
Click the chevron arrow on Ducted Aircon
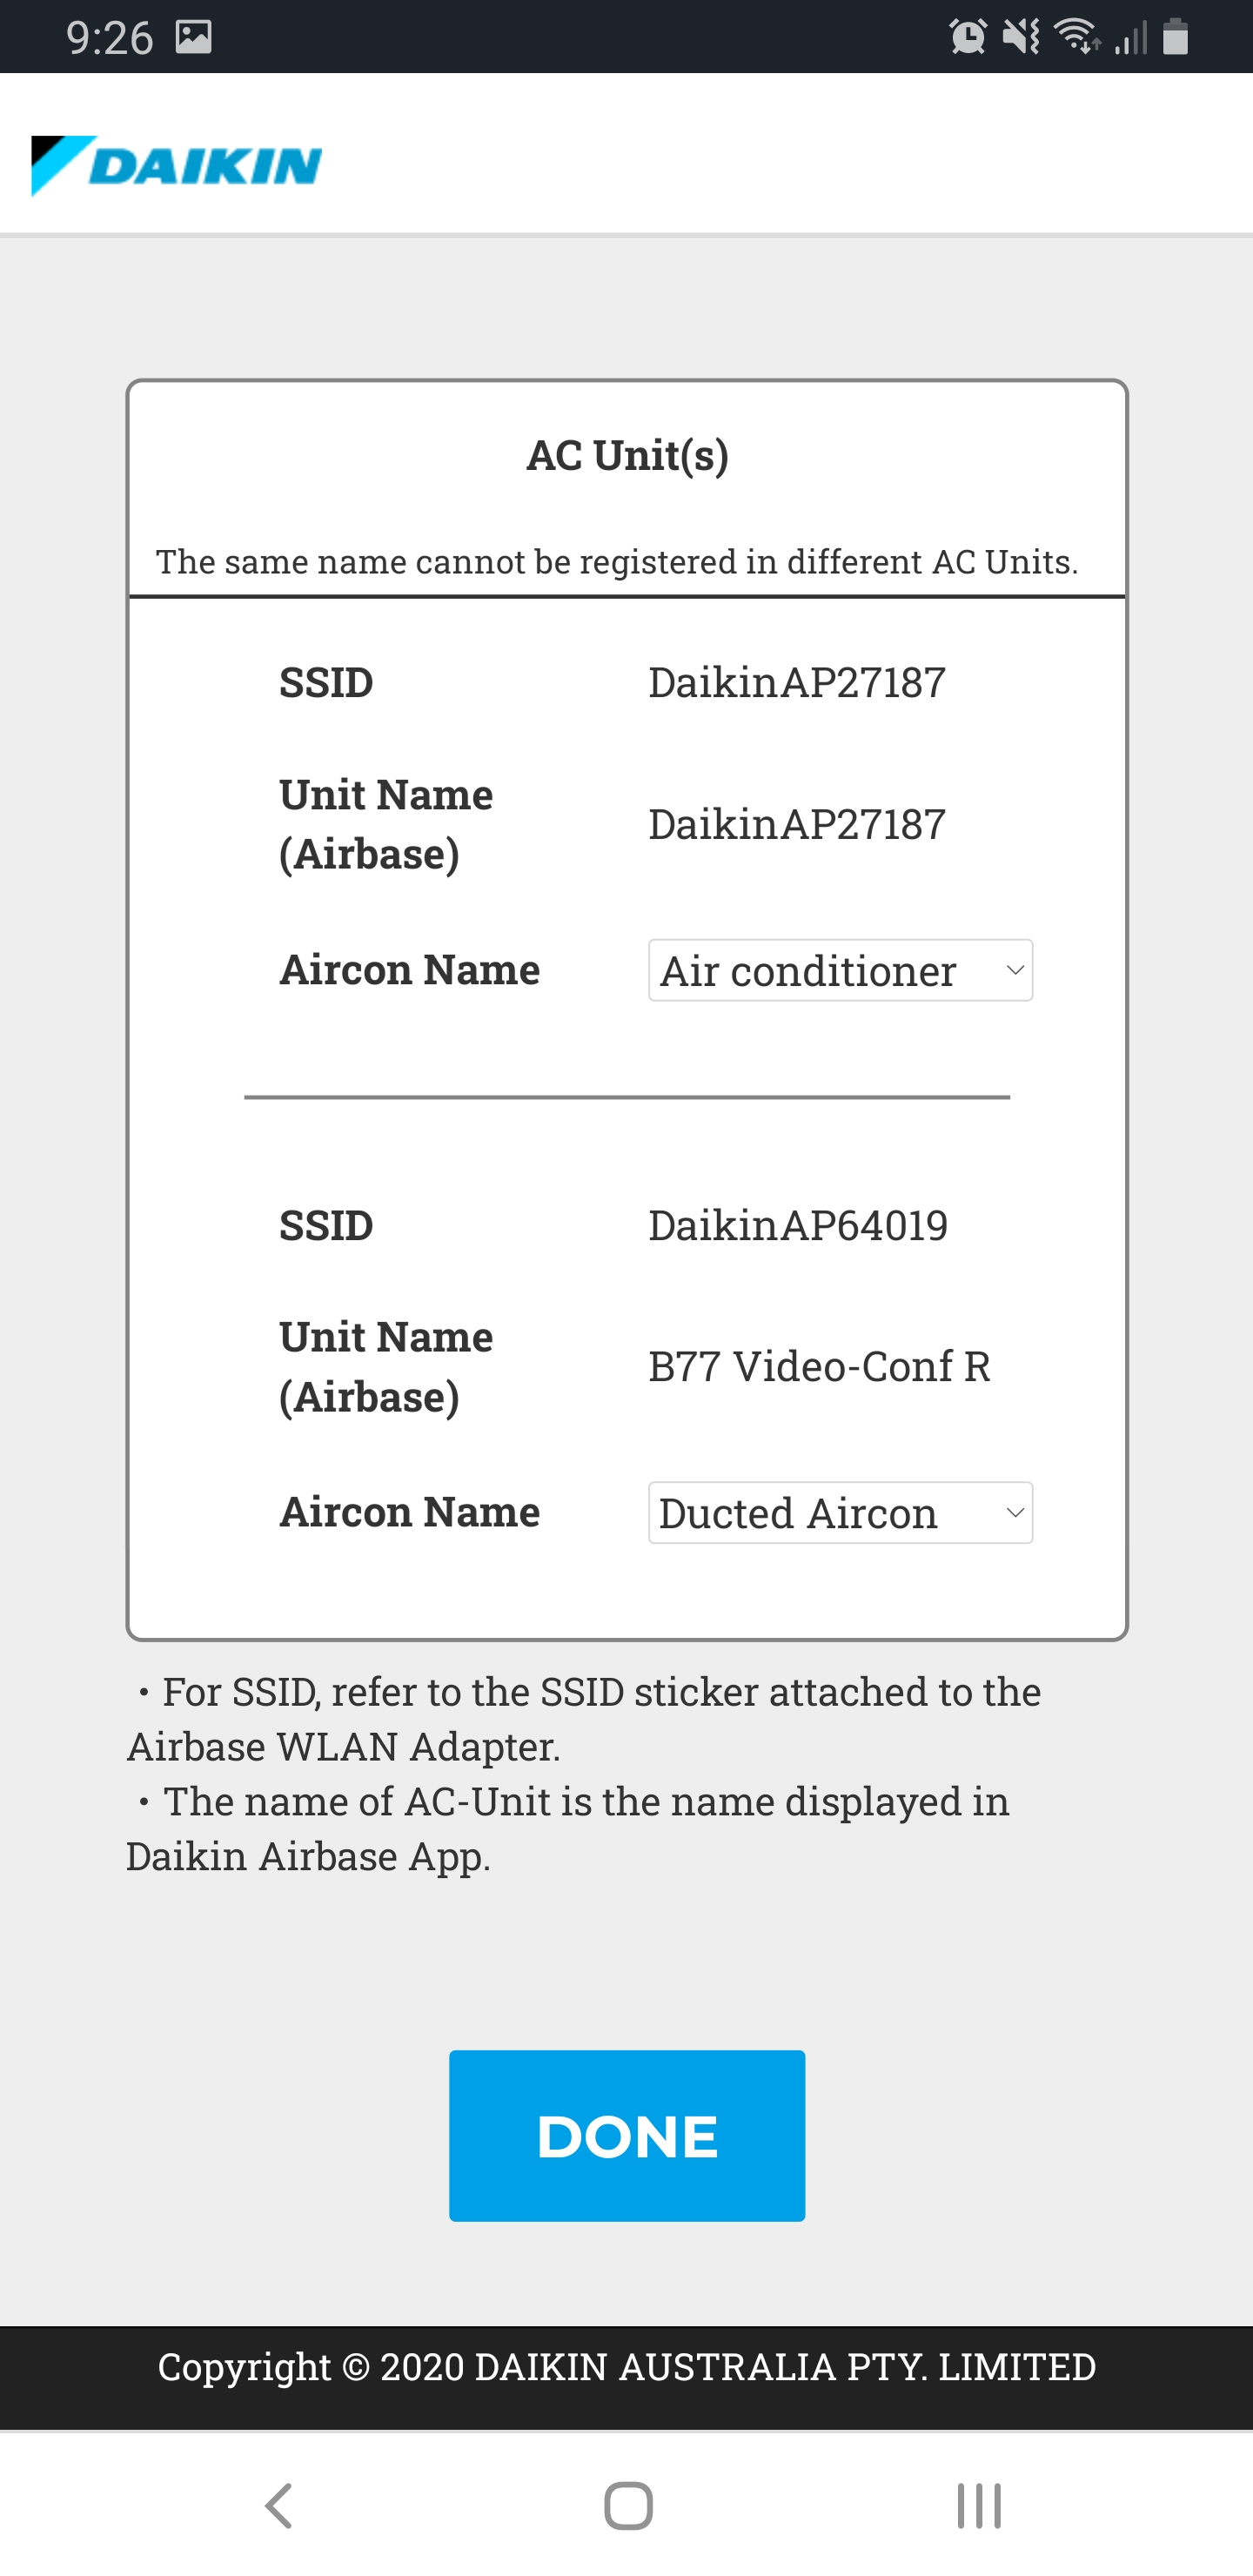[x=1014, y=1513]
